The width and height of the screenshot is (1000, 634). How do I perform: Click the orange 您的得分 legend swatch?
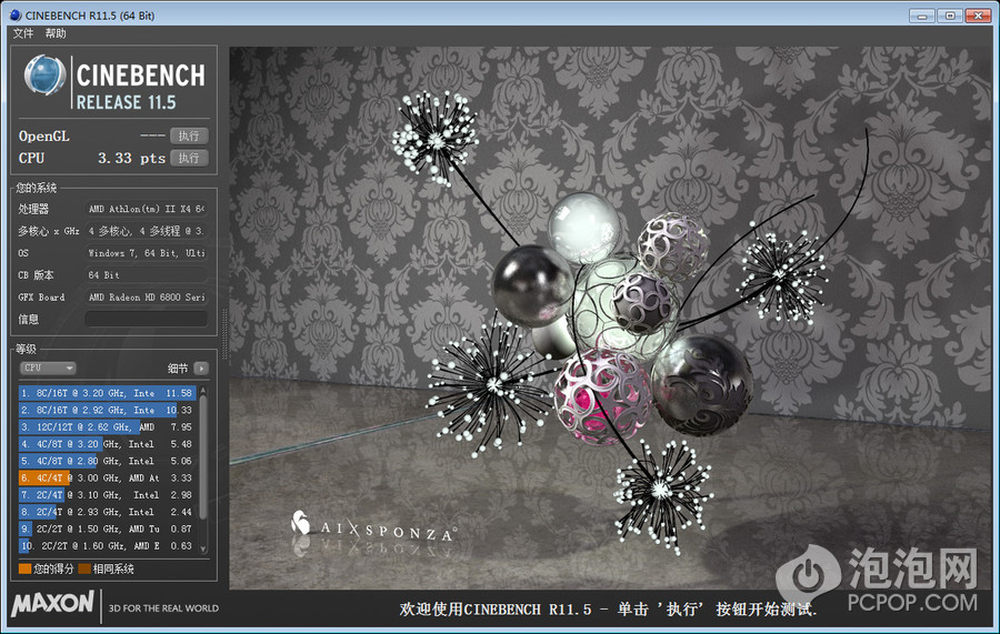tap(25, 568)
